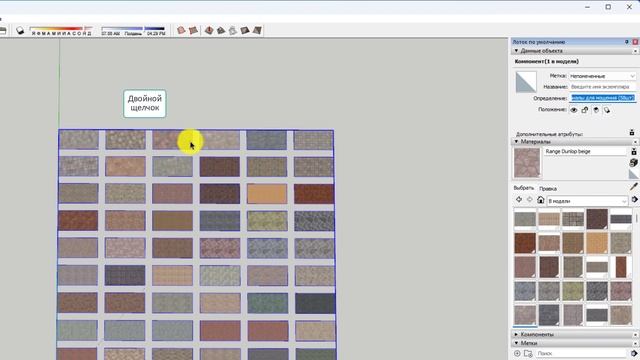Toggle receive shadows for component
640x360 pixels.
596,110
